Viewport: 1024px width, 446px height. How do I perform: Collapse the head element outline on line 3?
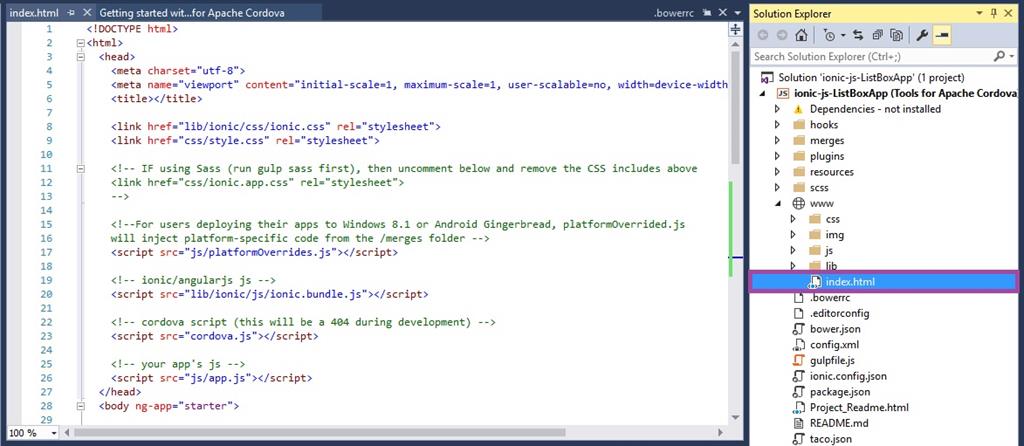[x=81, y=57]
